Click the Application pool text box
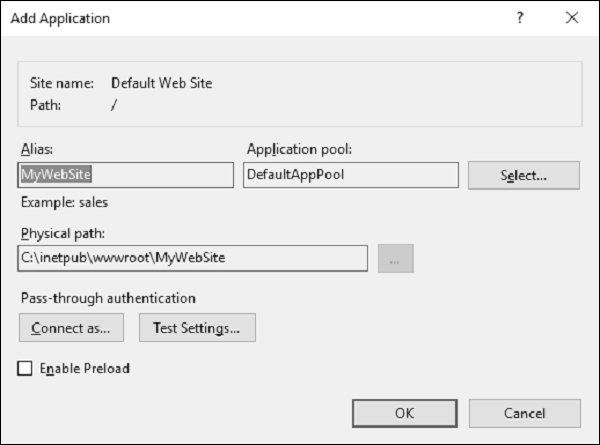Screen dimensions: 600x445 click(350, 174)
